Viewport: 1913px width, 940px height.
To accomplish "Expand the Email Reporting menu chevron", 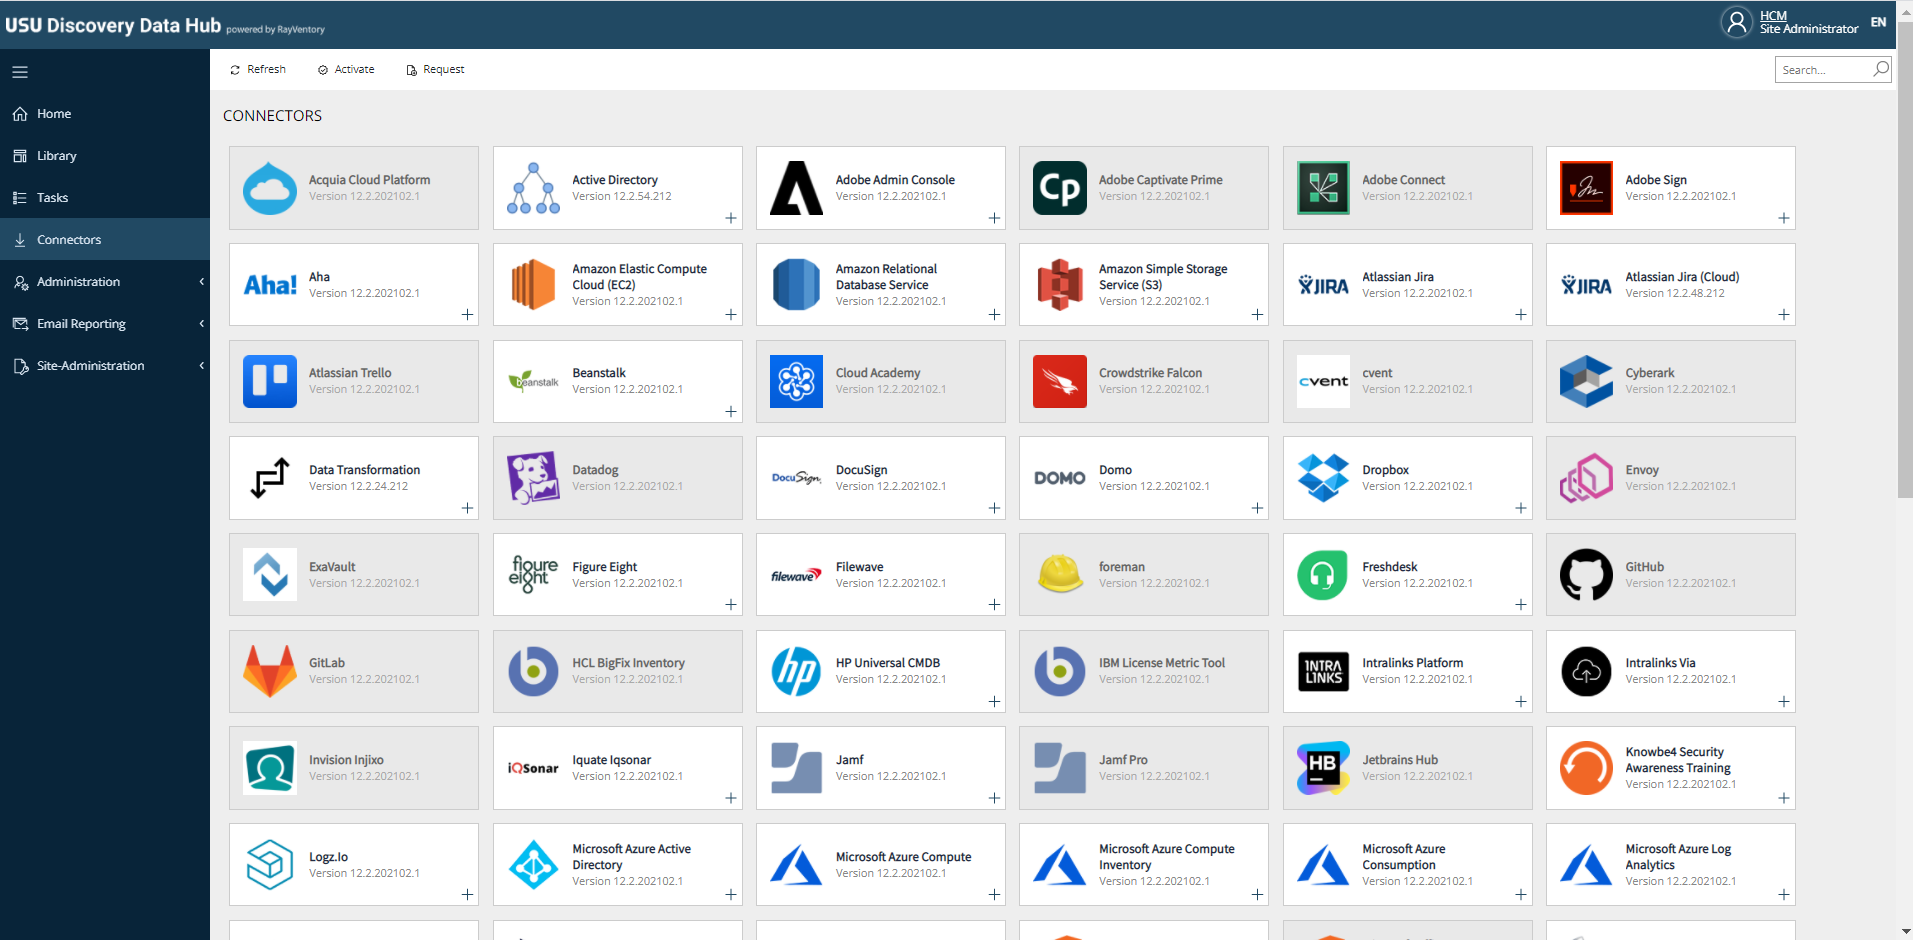I will click(201, 324).
